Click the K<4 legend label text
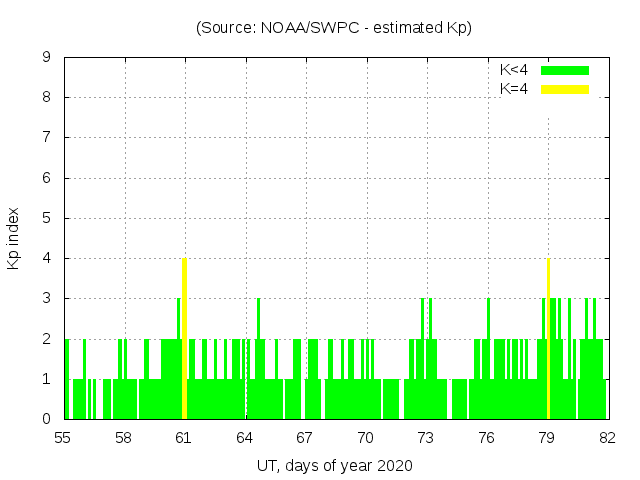 514,70
